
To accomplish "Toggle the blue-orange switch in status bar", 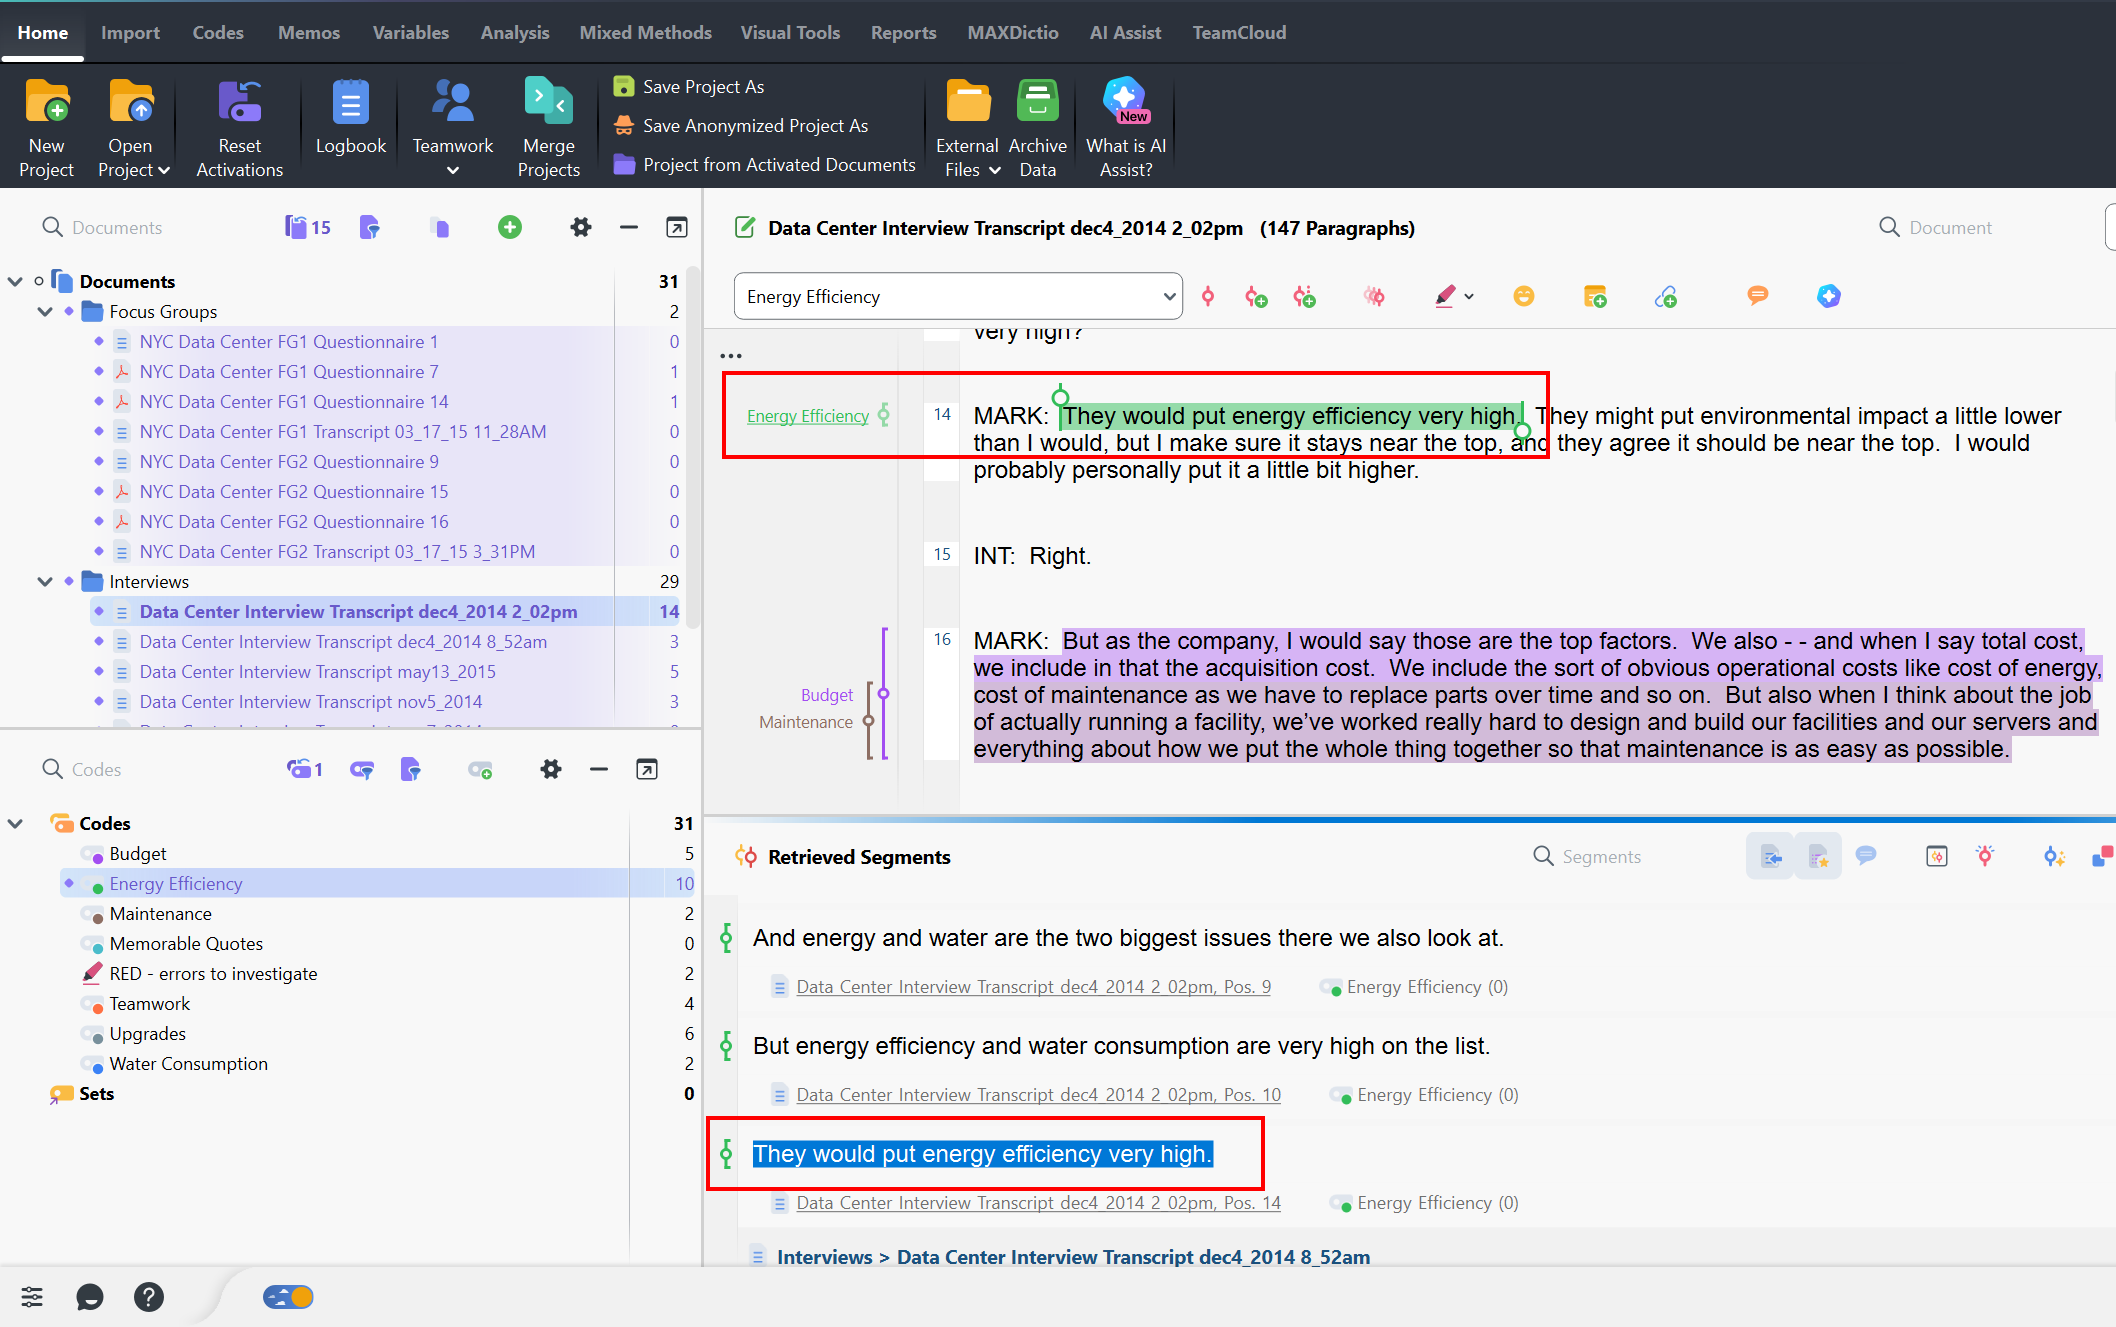I will [288, 1297].
